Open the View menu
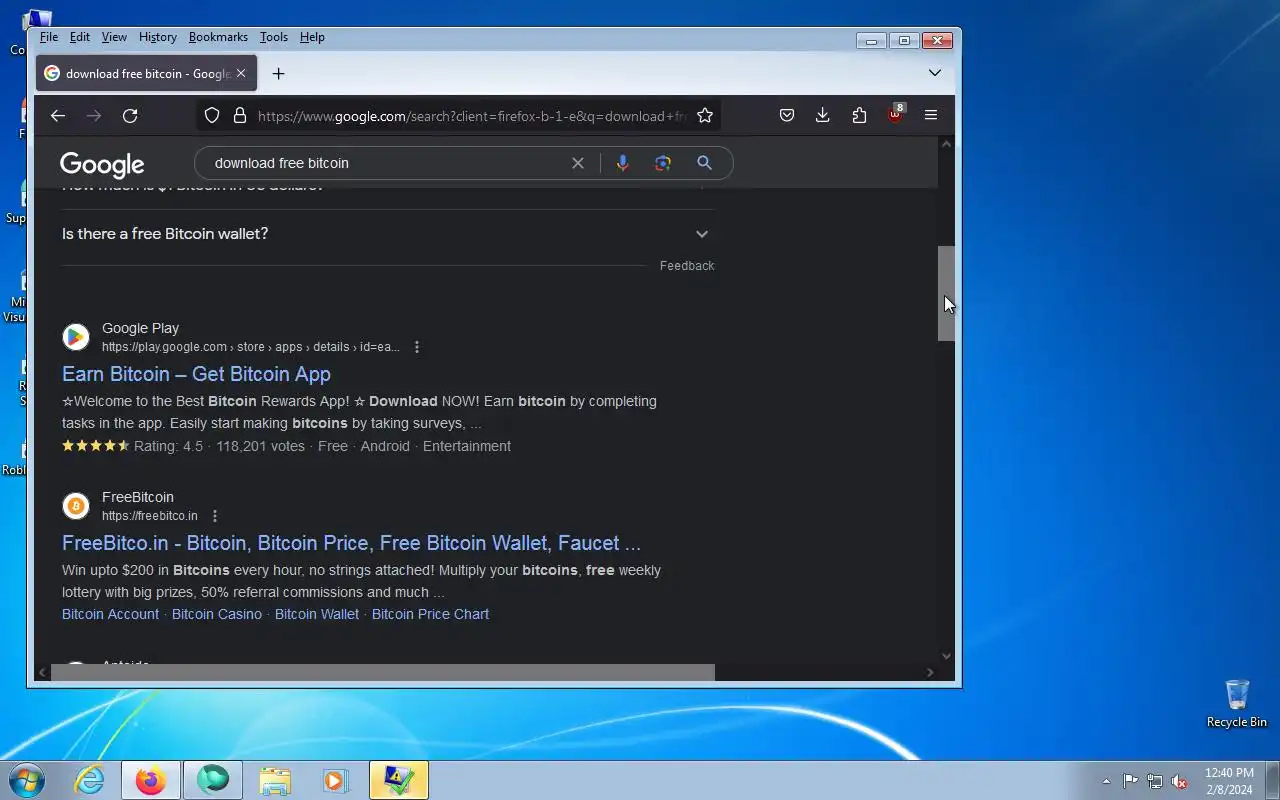This screenshot has height=800, width=1280. 114,37
